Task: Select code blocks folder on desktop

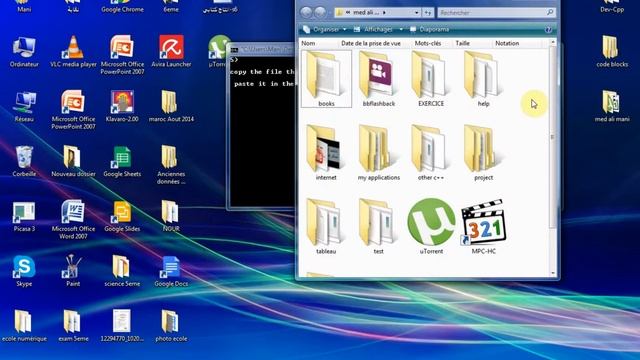Action: (x=612, y=52)
